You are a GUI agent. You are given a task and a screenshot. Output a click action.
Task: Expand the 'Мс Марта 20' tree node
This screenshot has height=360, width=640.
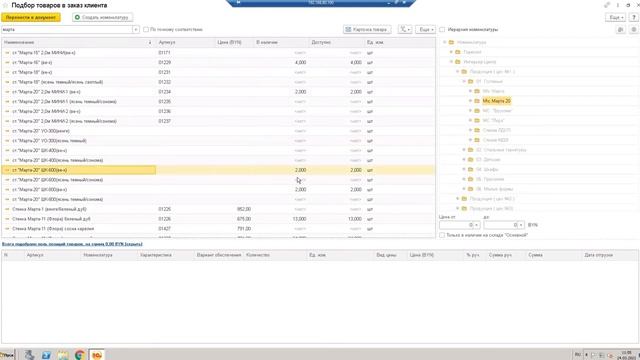tap(471, 101)
